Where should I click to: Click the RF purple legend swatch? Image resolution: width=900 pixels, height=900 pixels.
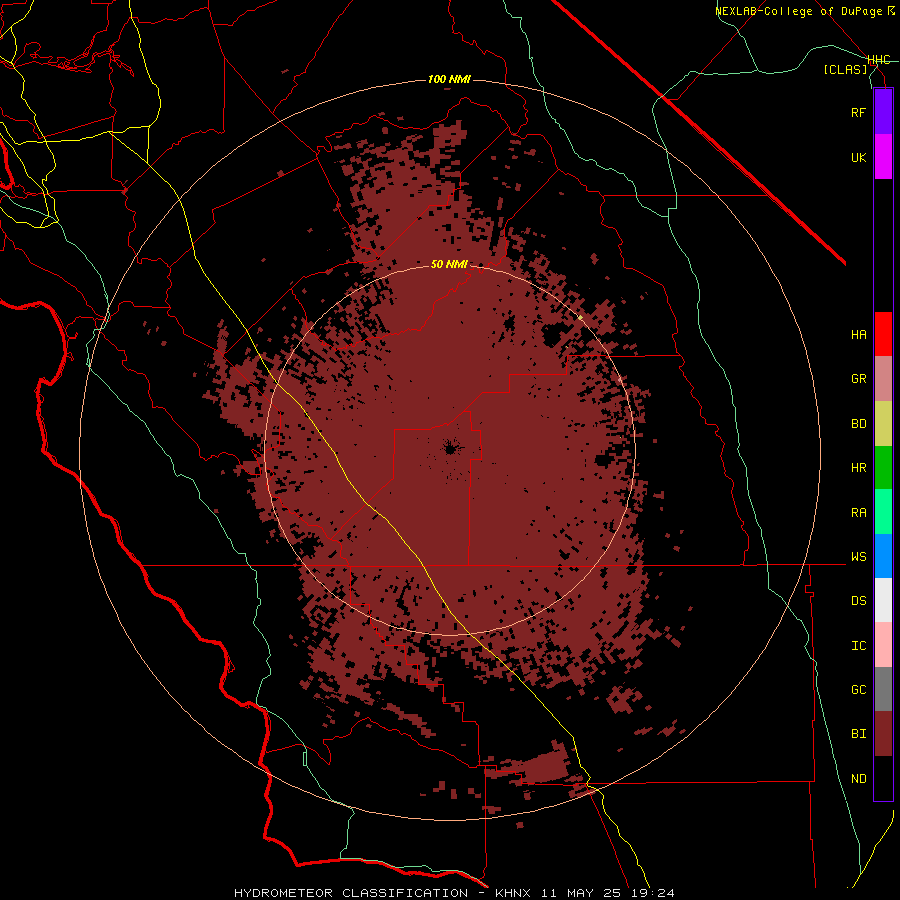[883, 112]
